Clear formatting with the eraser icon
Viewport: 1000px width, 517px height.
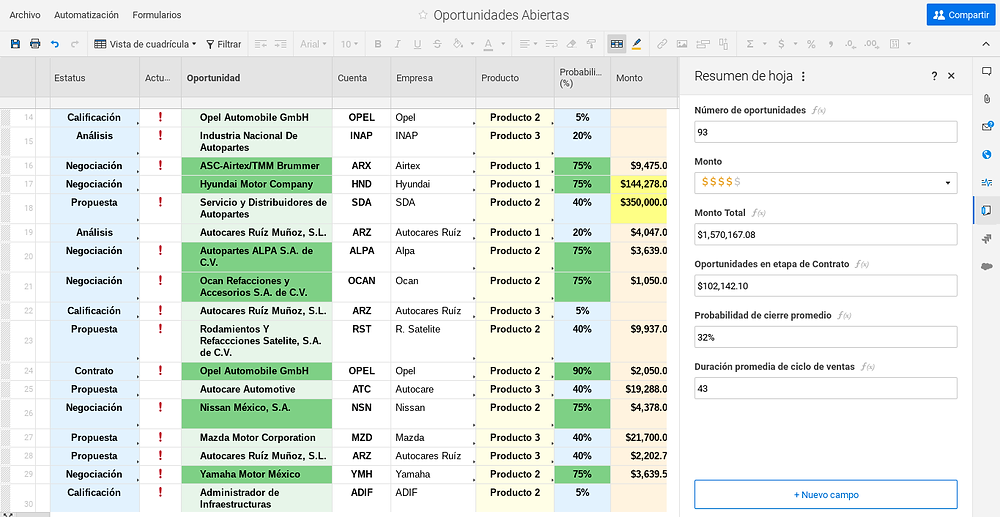click(571, 44)
